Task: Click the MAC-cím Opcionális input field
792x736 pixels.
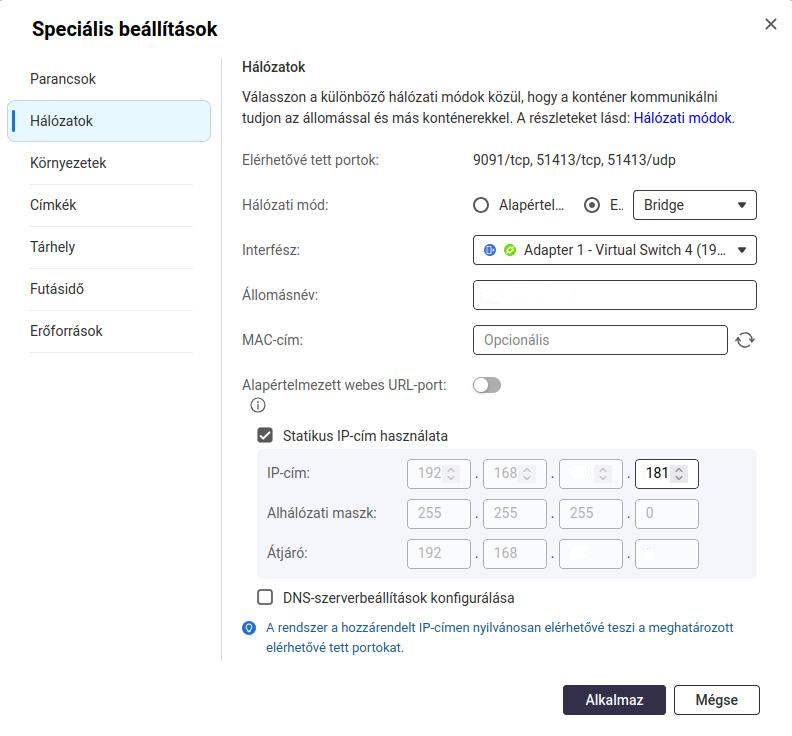Action: point(600,340)
